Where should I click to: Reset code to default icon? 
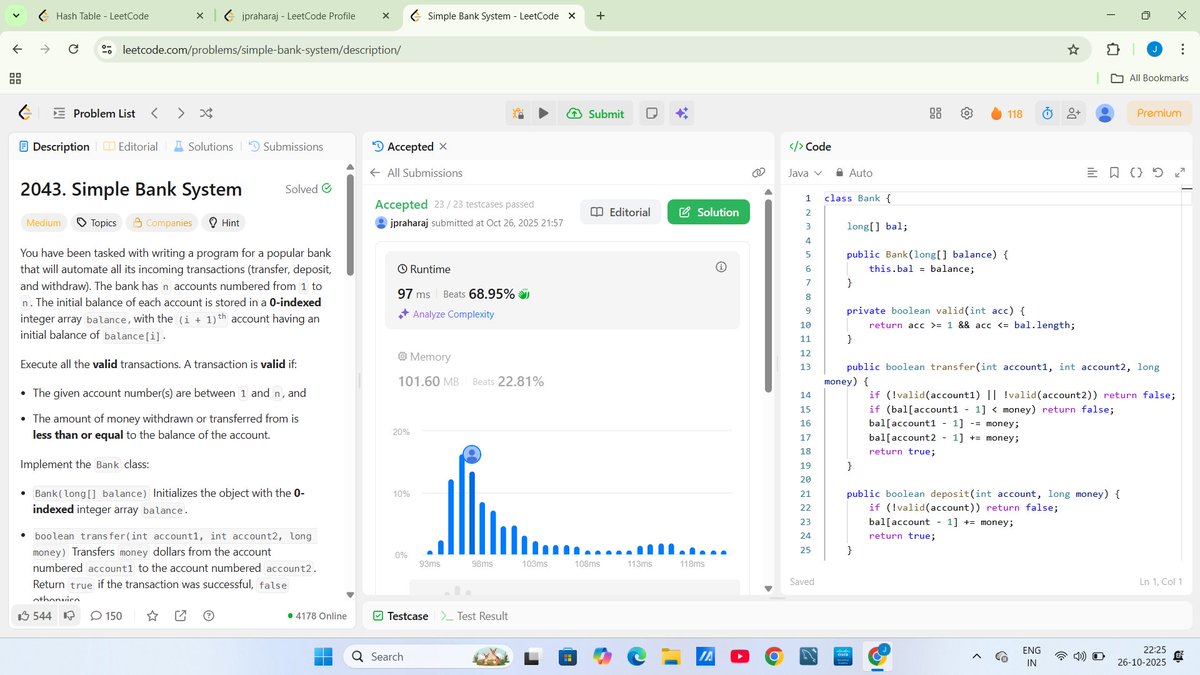(1158, 173)
